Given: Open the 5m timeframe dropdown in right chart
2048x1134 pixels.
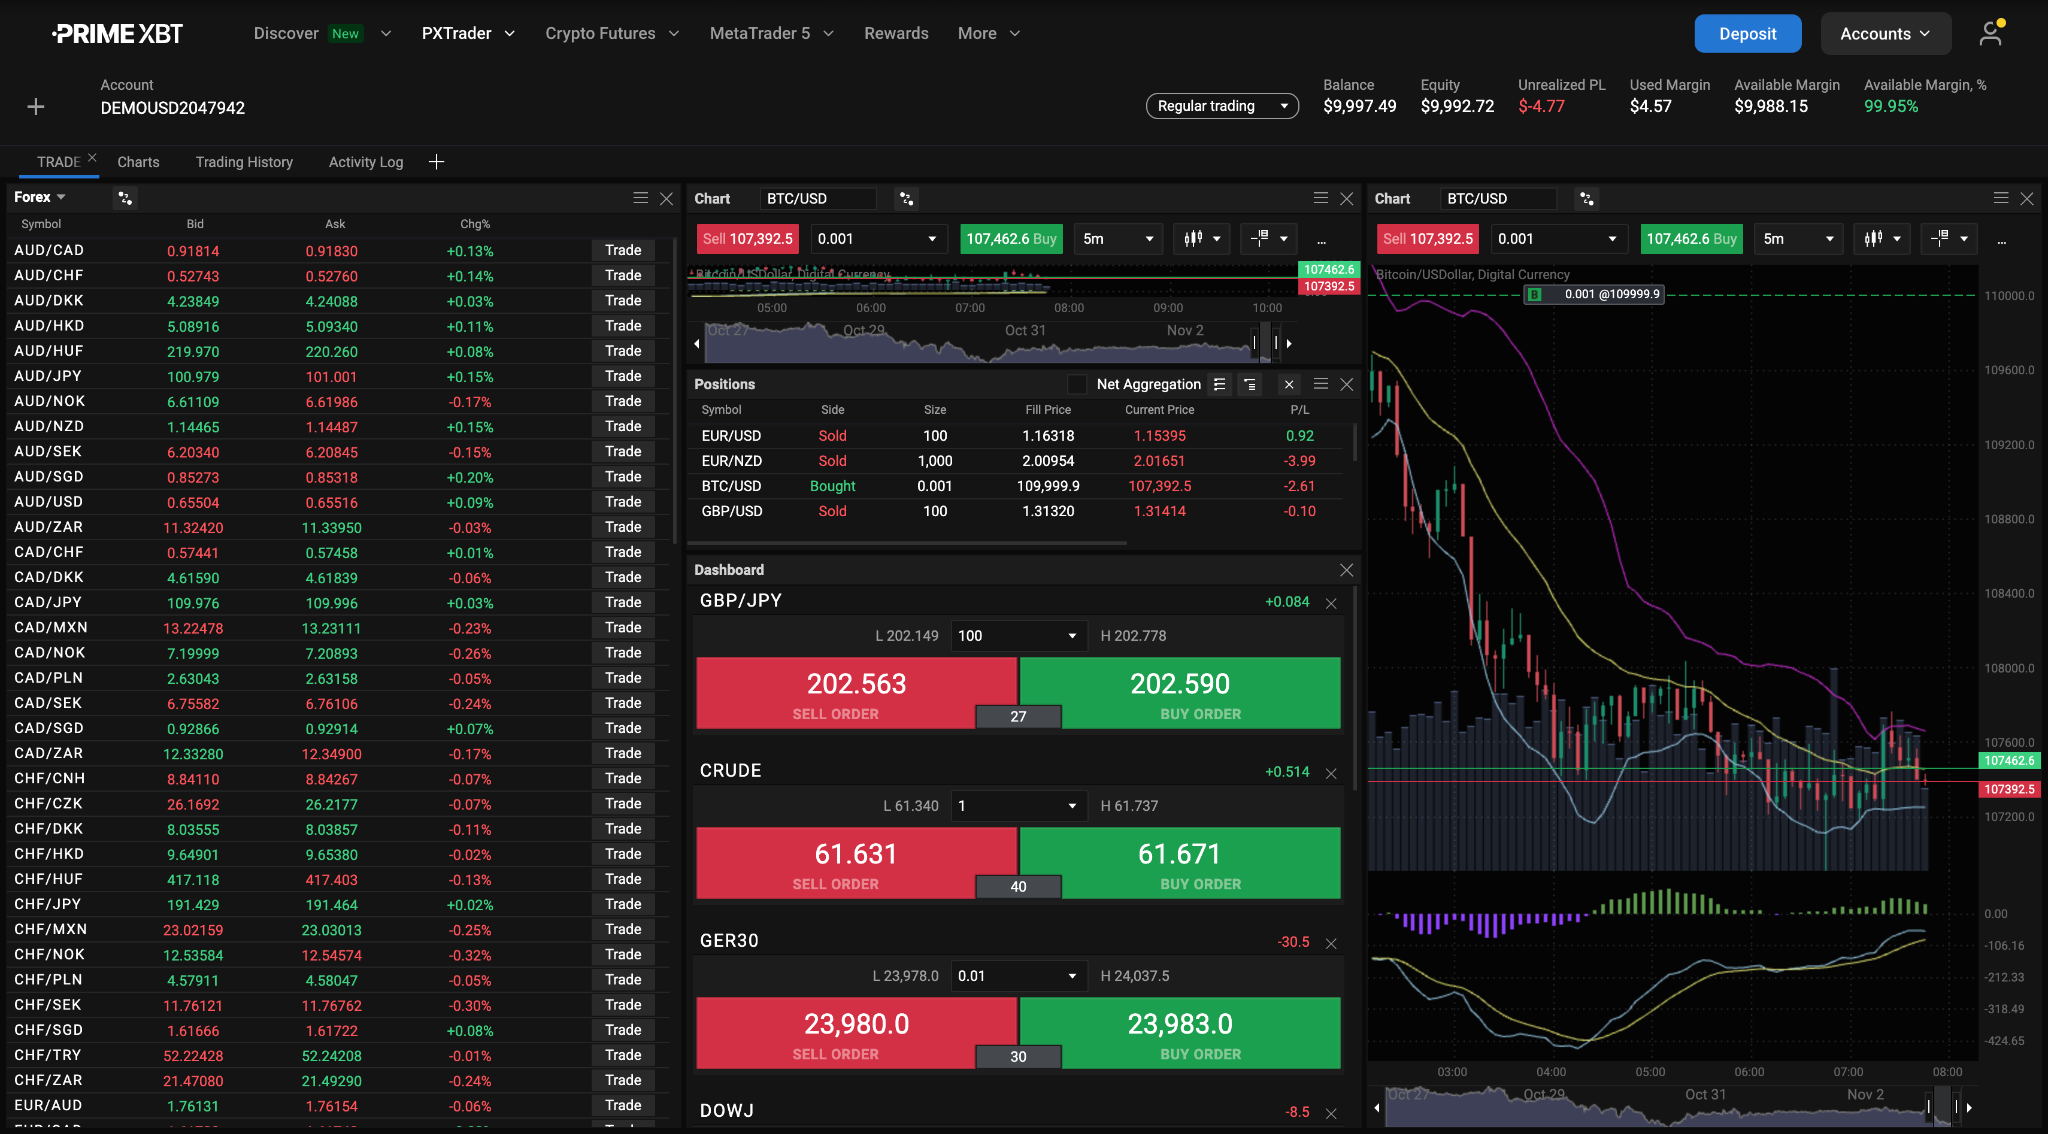Looking at the screenshot, I should click(x=1797, y=239).
